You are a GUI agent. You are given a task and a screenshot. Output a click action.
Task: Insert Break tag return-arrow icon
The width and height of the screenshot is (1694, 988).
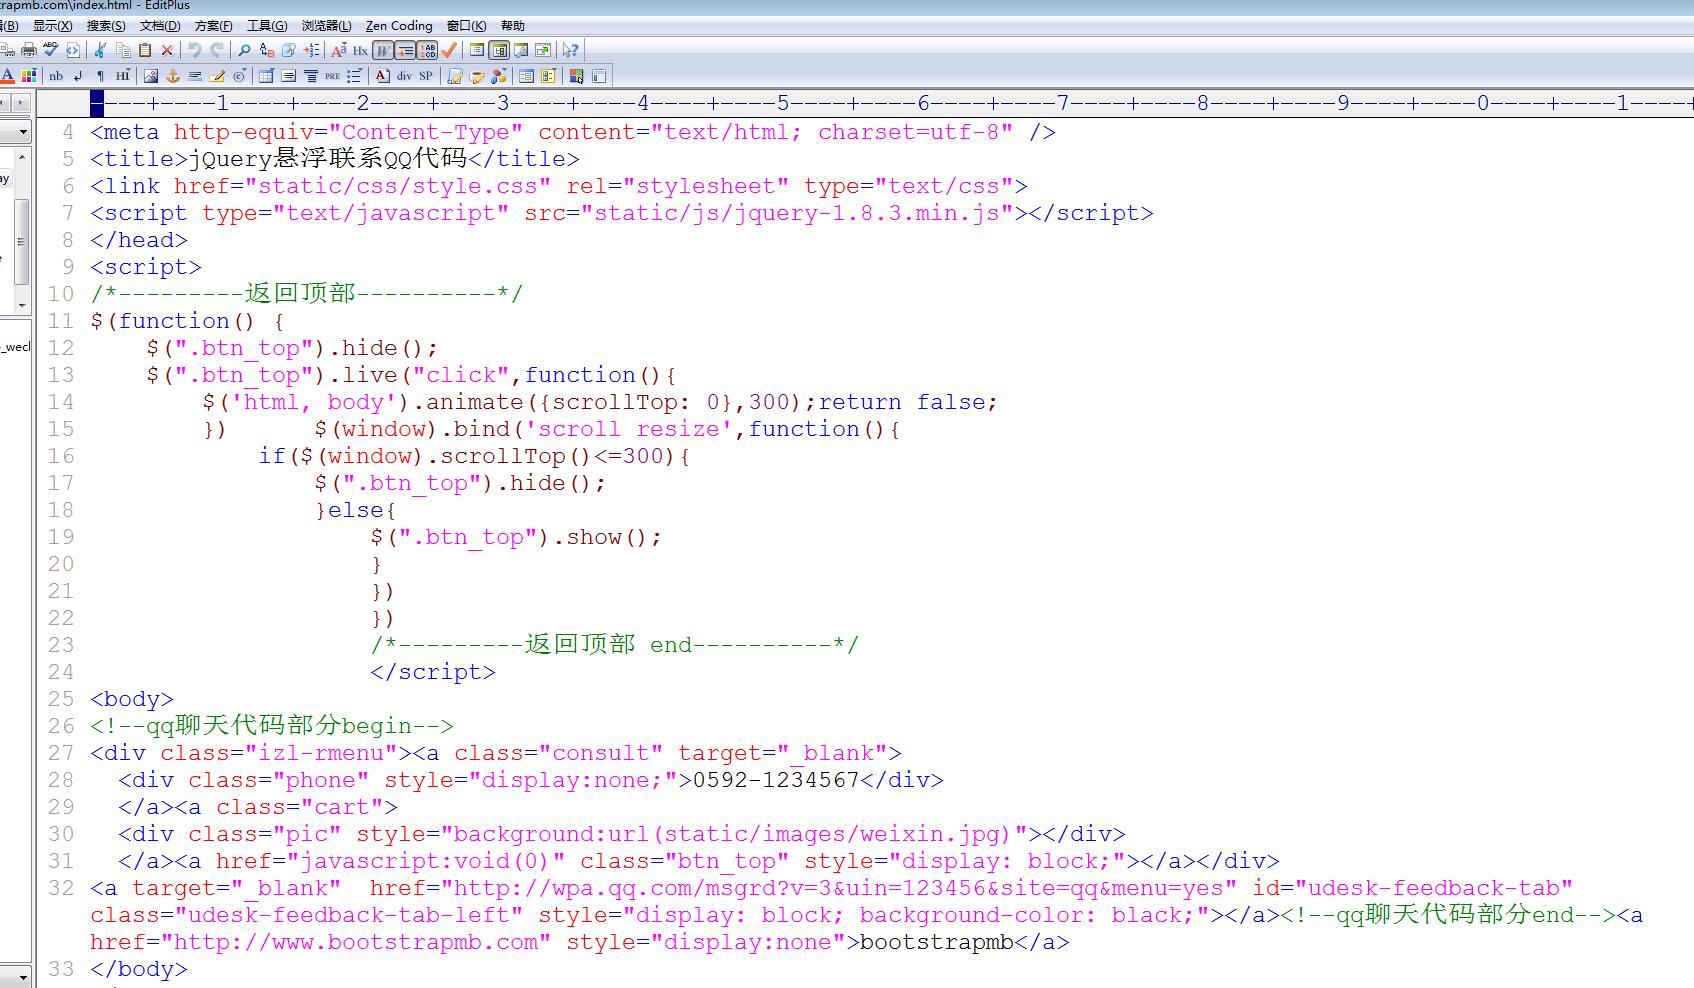[x=78, y=76]
